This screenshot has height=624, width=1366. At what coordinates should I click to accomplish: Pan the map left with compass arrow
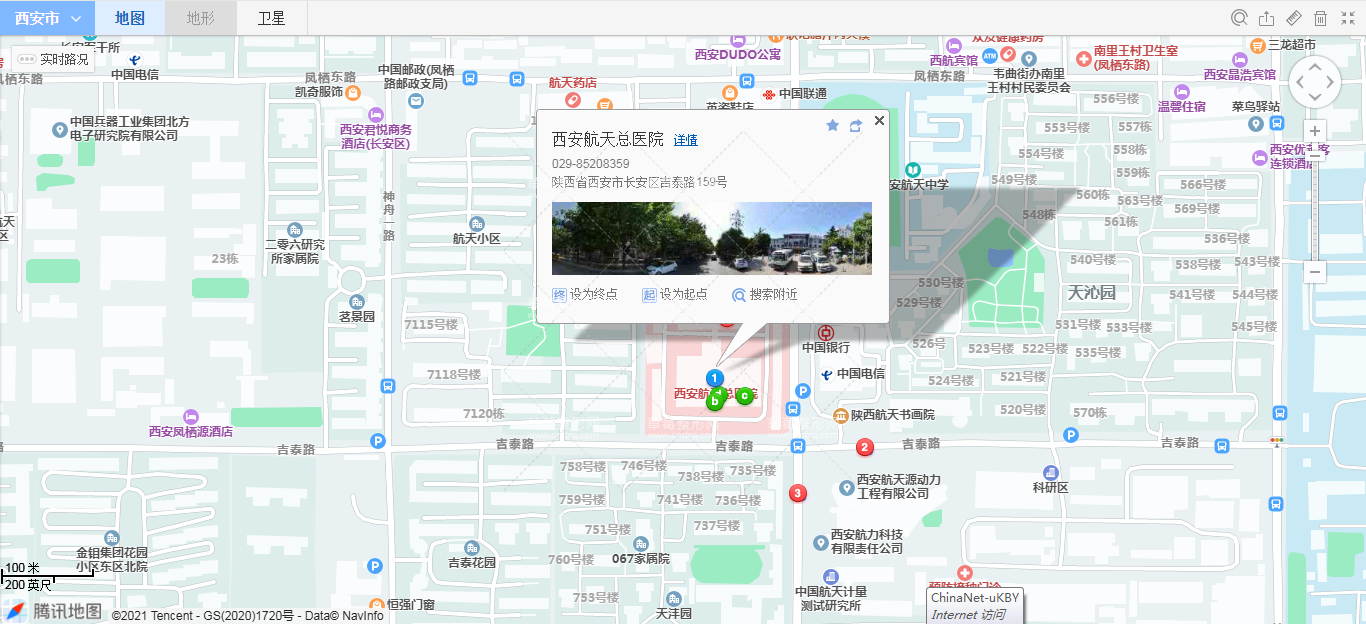pyautogui.click(x=1300, y=83)
